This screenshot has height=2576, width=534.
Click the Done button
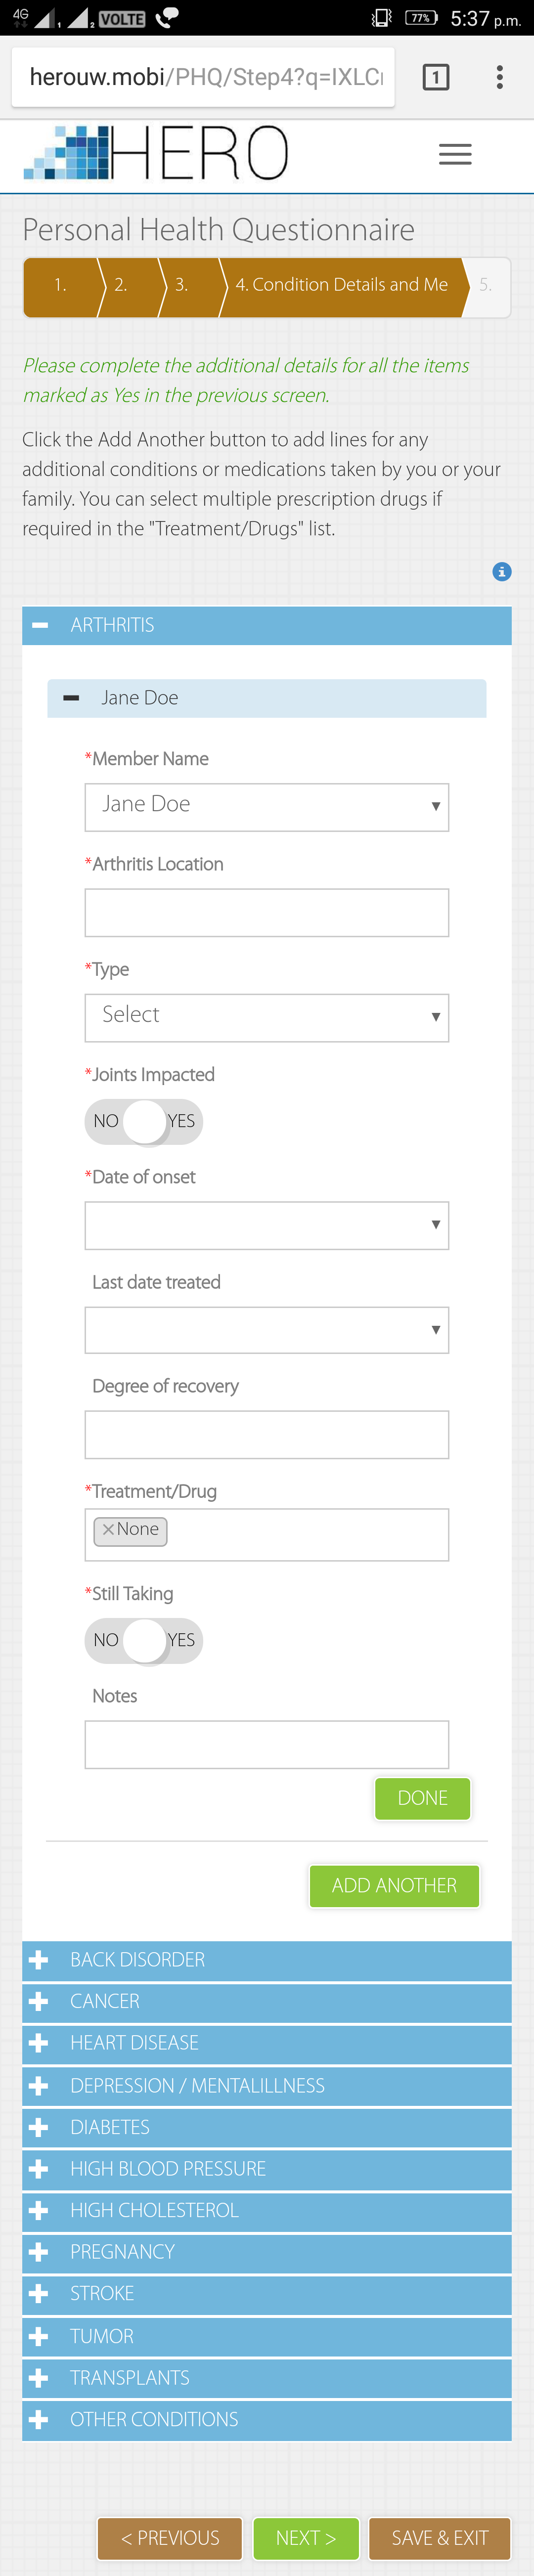422,1798
